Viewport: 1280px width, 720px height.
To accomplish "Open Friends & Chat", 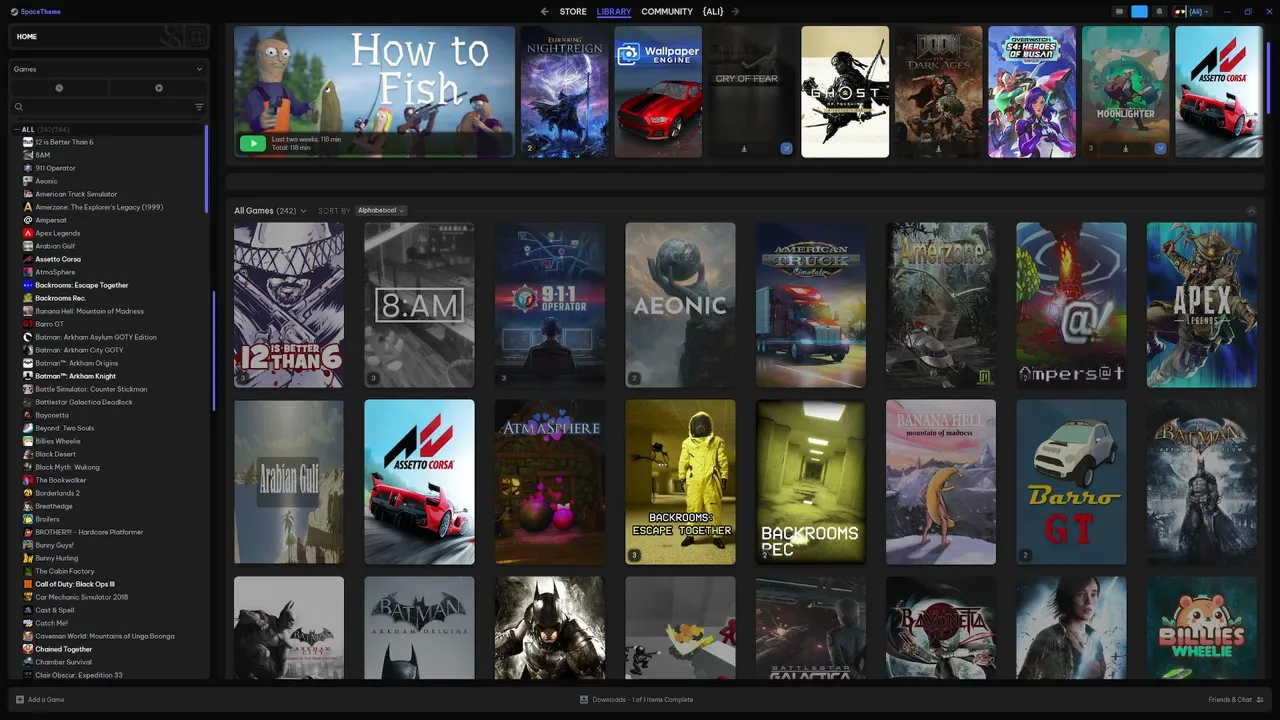I will pos(1236,700).
